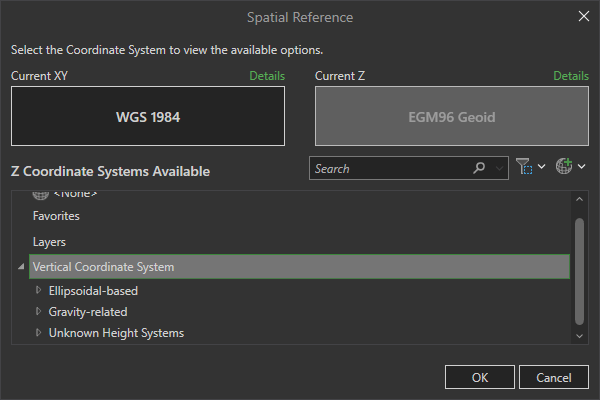Image resolution: width=600 pixels, height=400 pixels.
Task: Expand the Ellipsoidal-based group
Action: 39,291
